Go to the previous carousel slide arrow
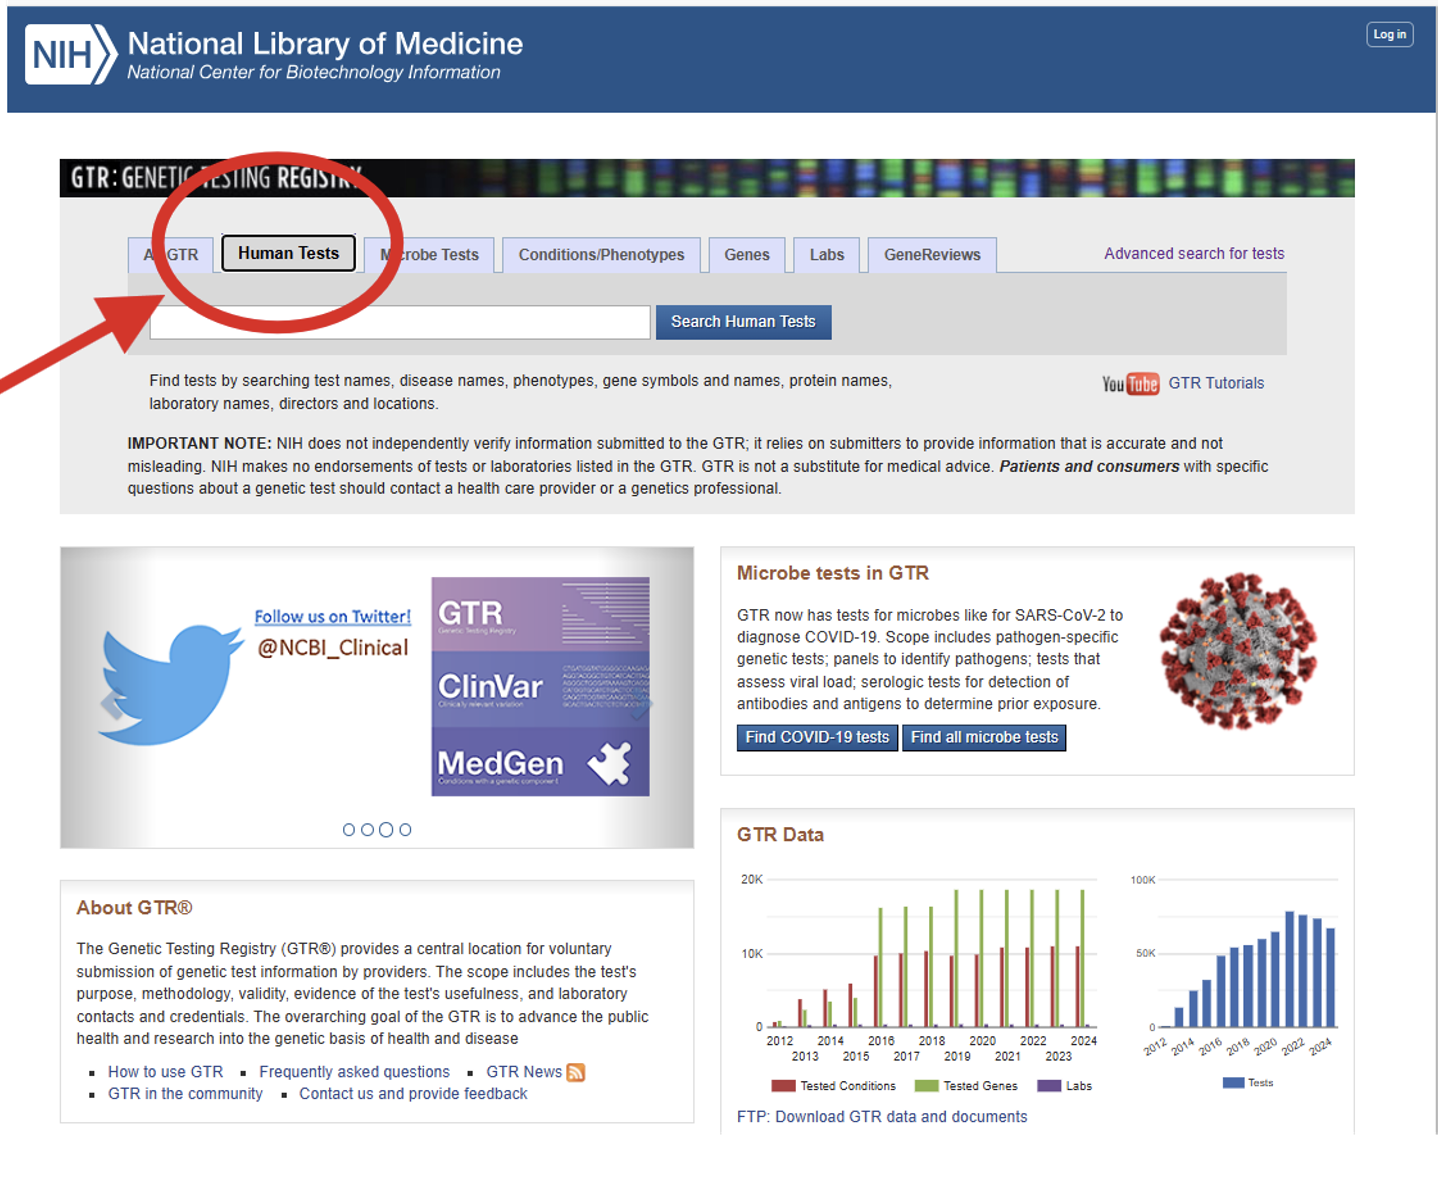This screenshot has height=1188, width=1438. (112, 704)
